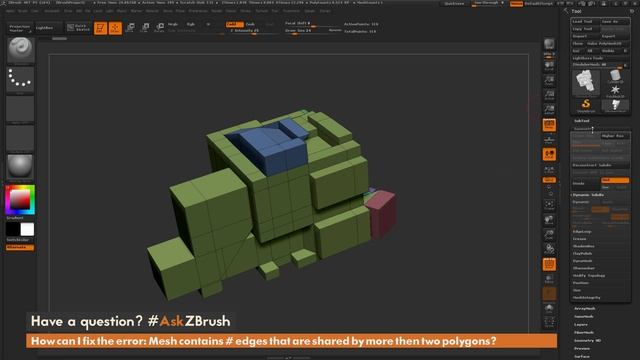Click the AAHalf icon on right shelf

[x=549, y=110]
